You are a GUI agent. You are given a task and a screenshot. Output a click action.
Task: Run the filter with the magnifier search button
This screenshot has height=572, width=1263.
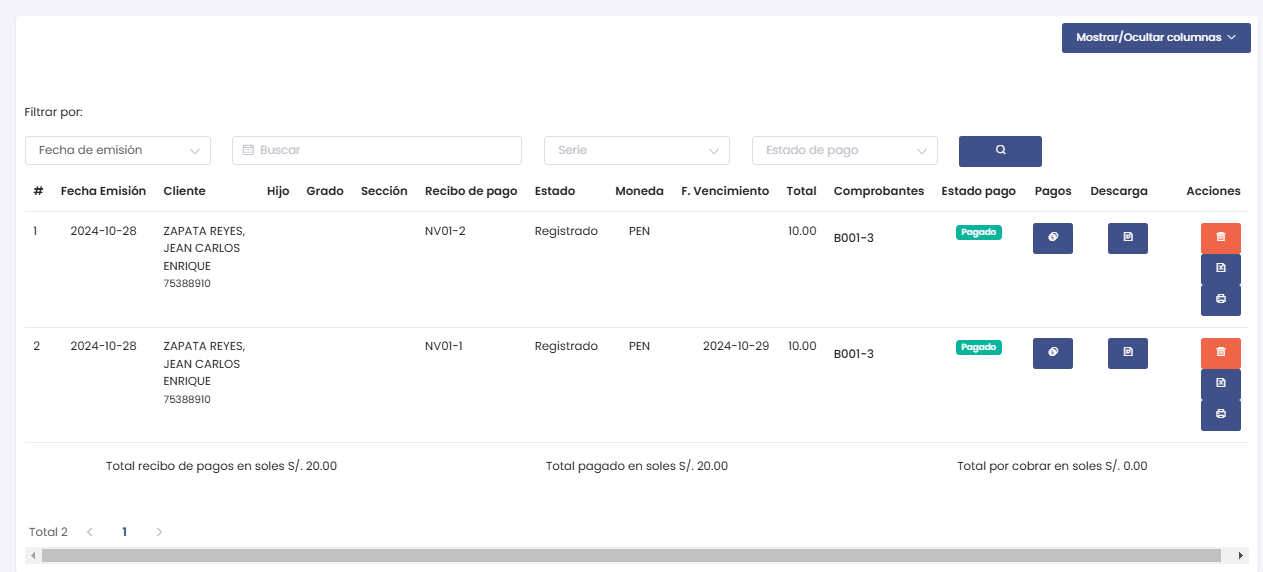1000,151
